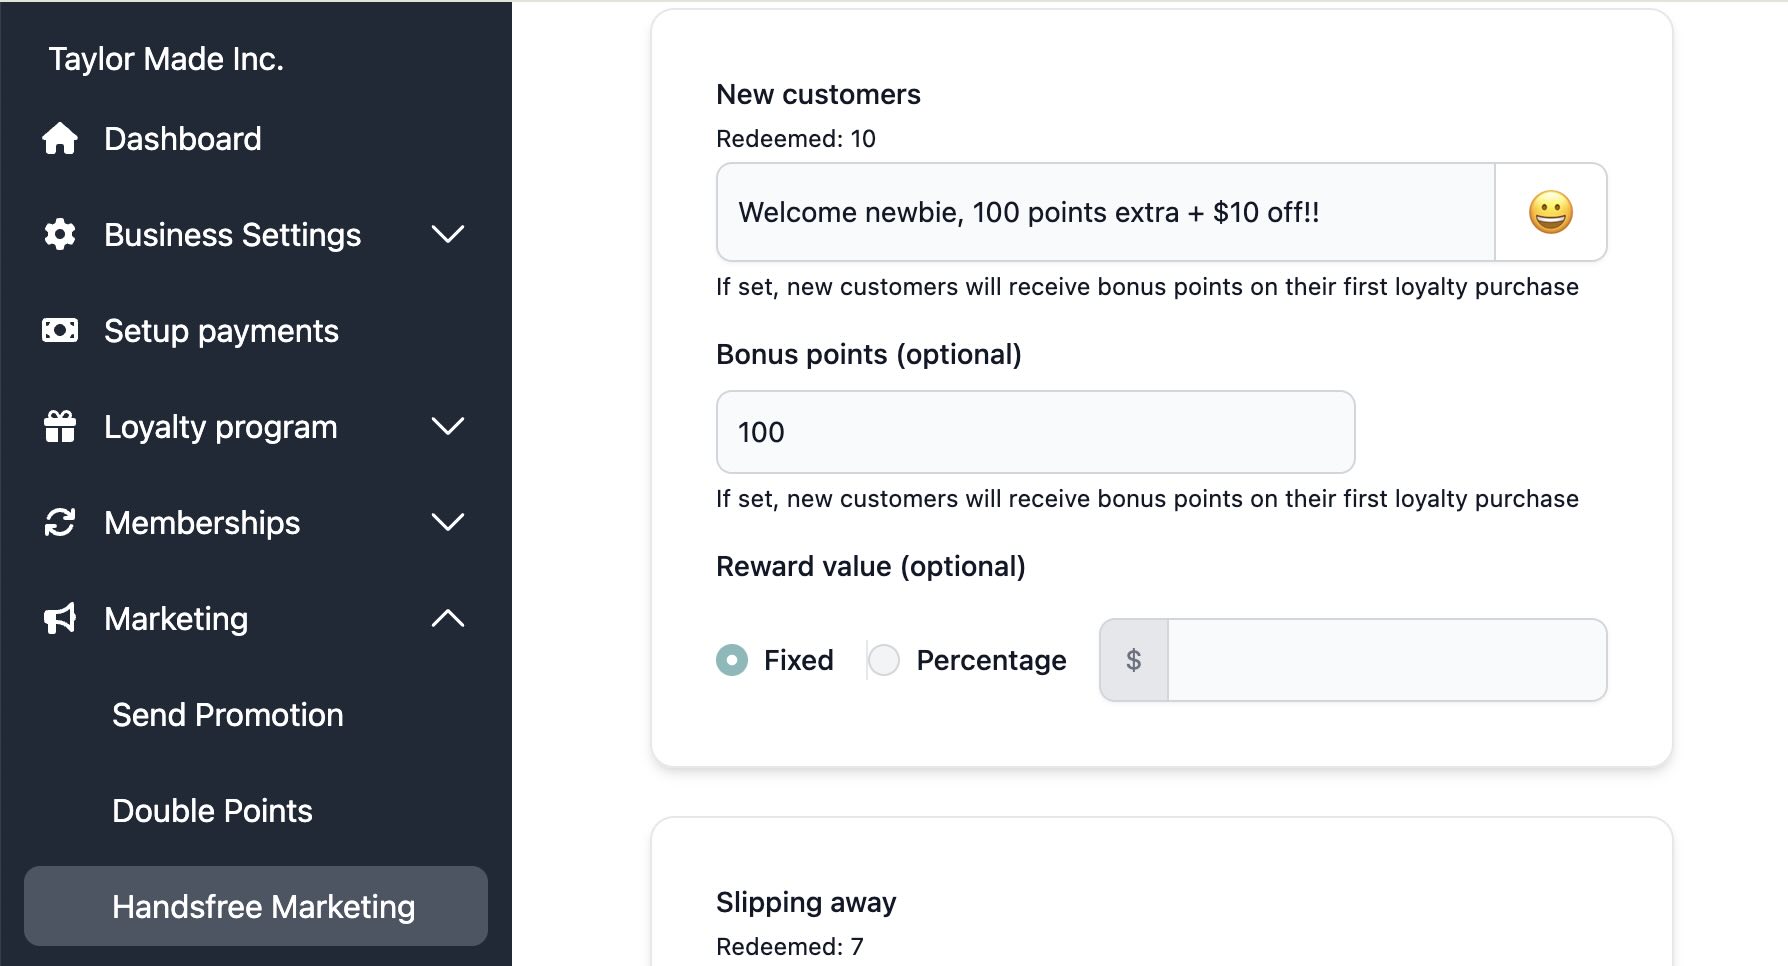Viewport: 1788px width, 966px height.
Task: Click the Dashboard home icon
Action: 60,138
